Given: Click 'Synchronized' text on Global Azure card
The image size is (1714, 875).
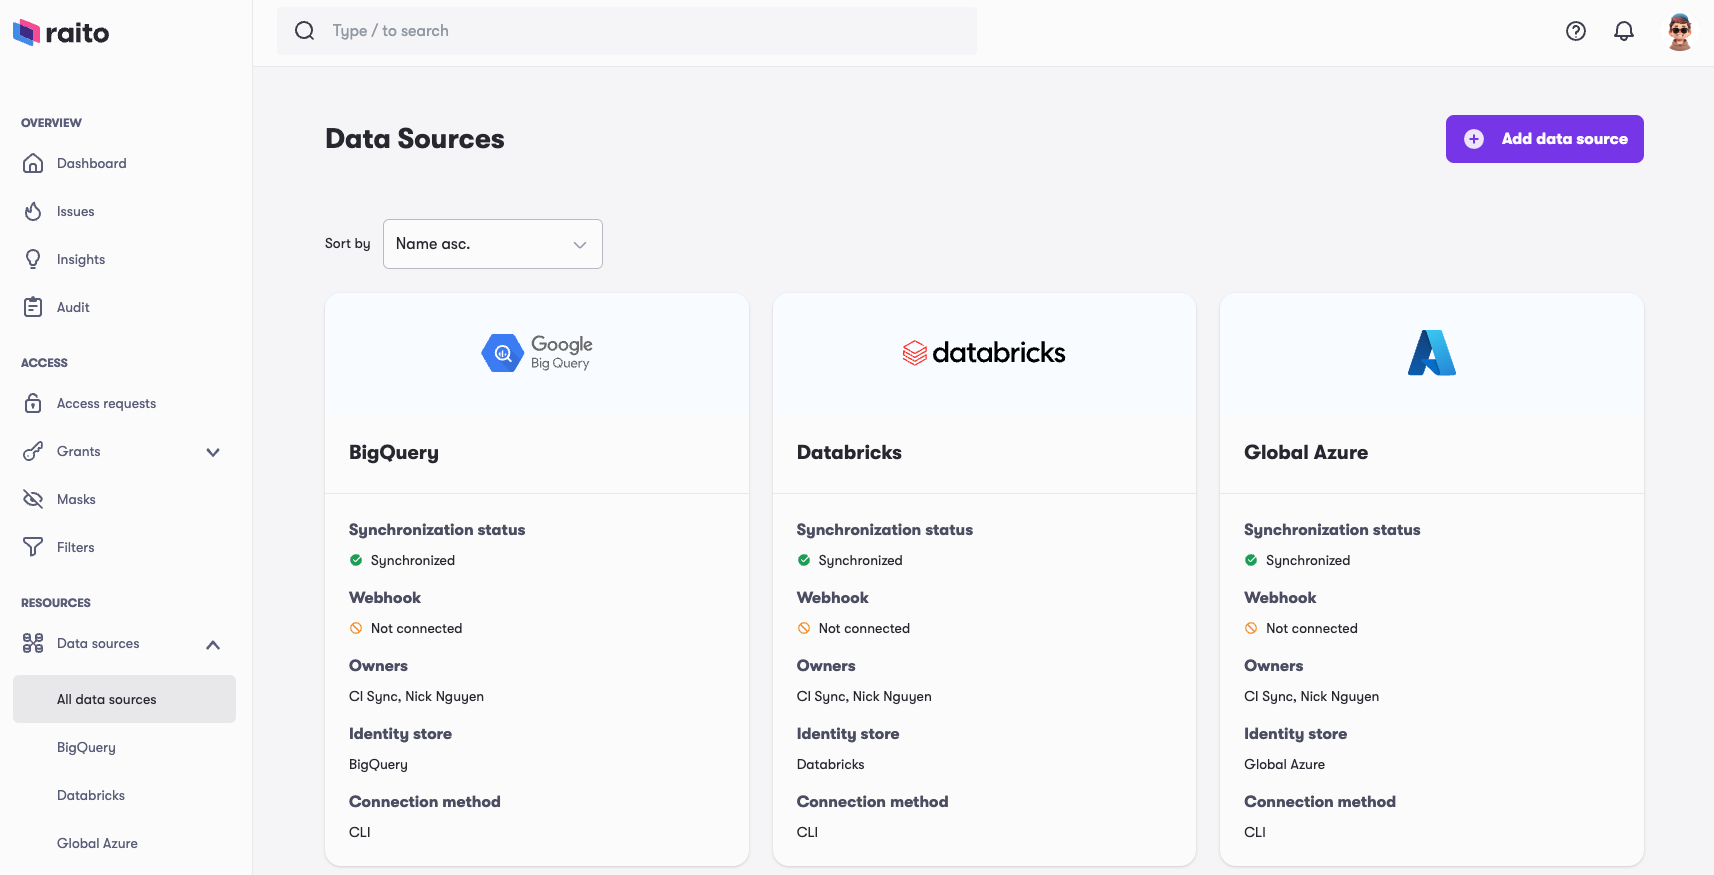Looking at the screenshot, I should coord(1308,560).
